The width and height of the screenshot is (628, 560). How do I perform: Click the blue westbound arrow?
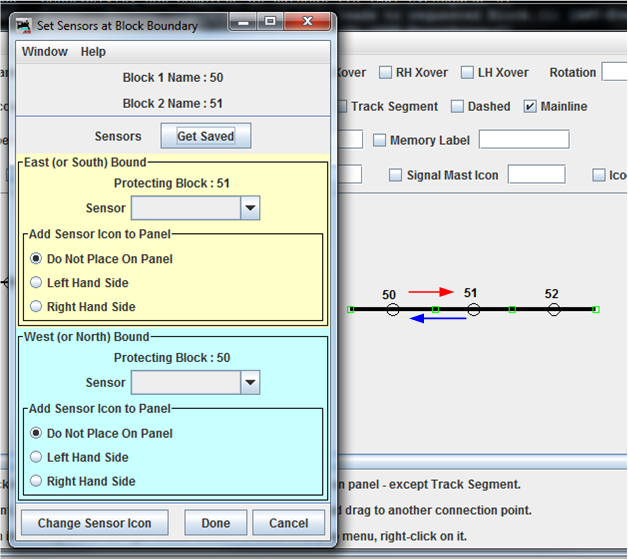point(439,319)
